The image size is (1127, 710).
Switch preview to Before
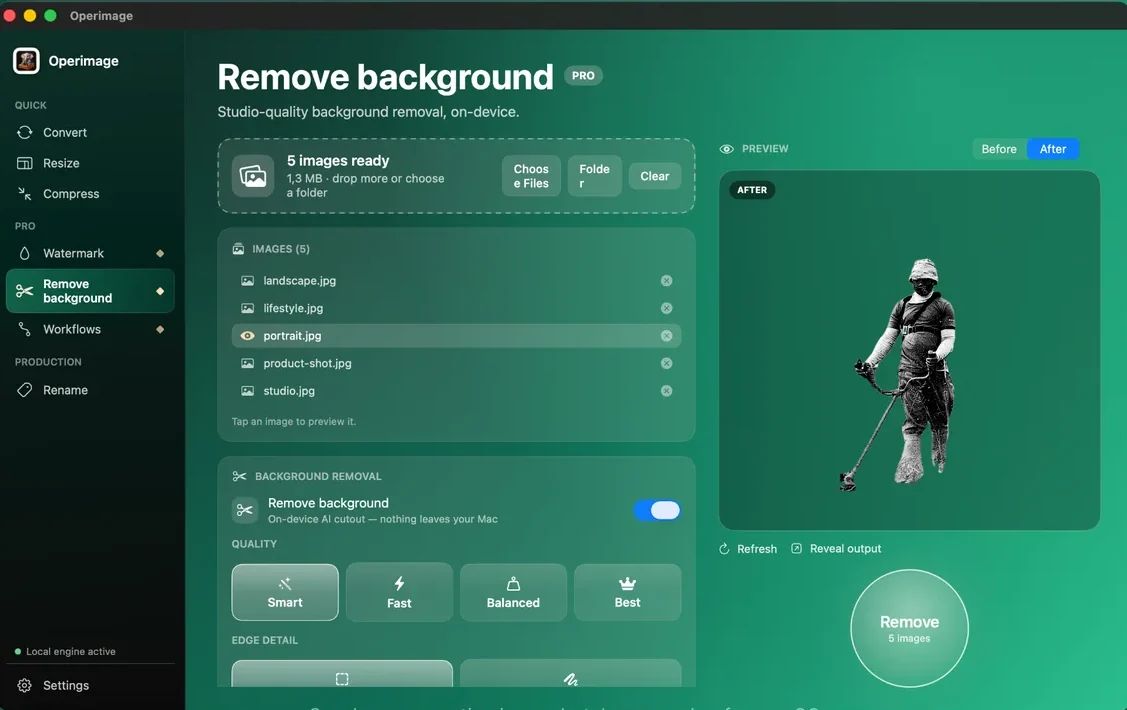[x=999, y=149]
